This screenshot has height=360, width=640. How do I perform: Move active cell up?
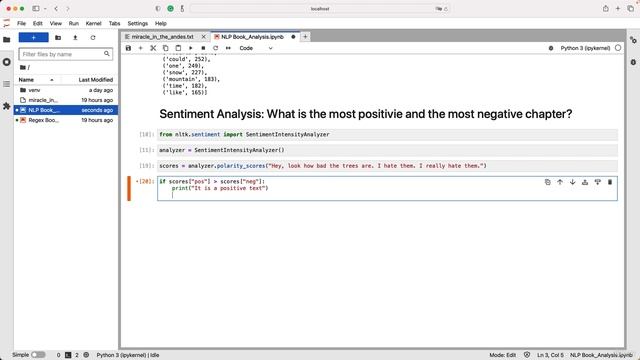click(x=560, y=182)
